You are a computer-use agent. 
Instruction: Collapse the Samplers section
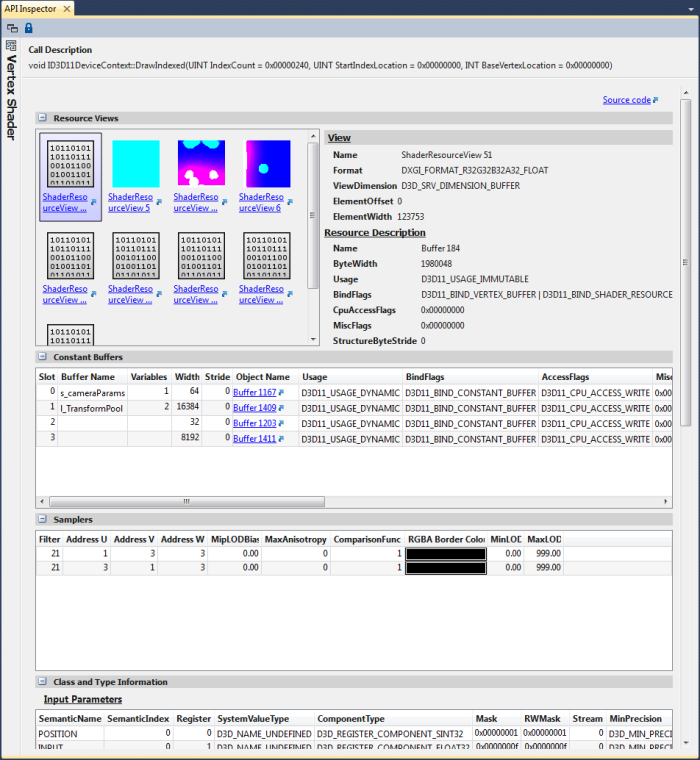point(43,520)
